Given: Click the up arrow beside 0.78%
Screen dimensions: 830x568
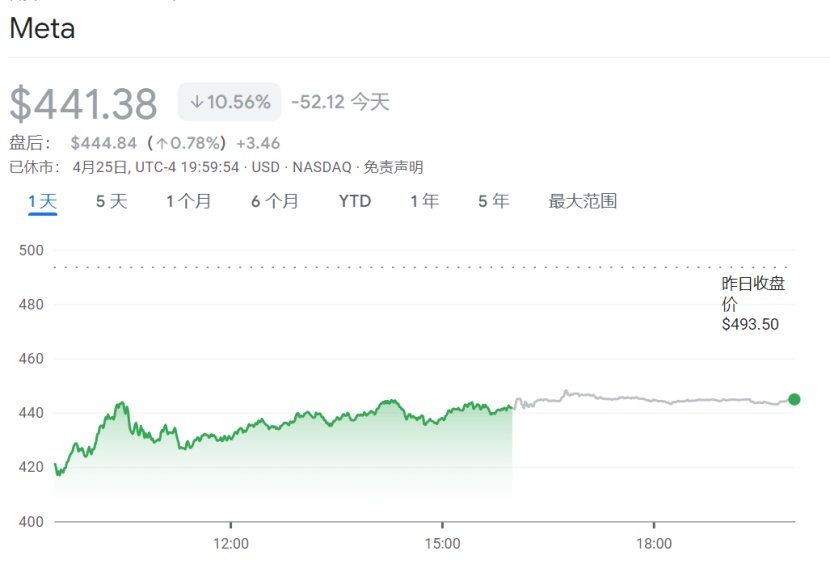Looking at the screenshot, I should click(162, 143).
